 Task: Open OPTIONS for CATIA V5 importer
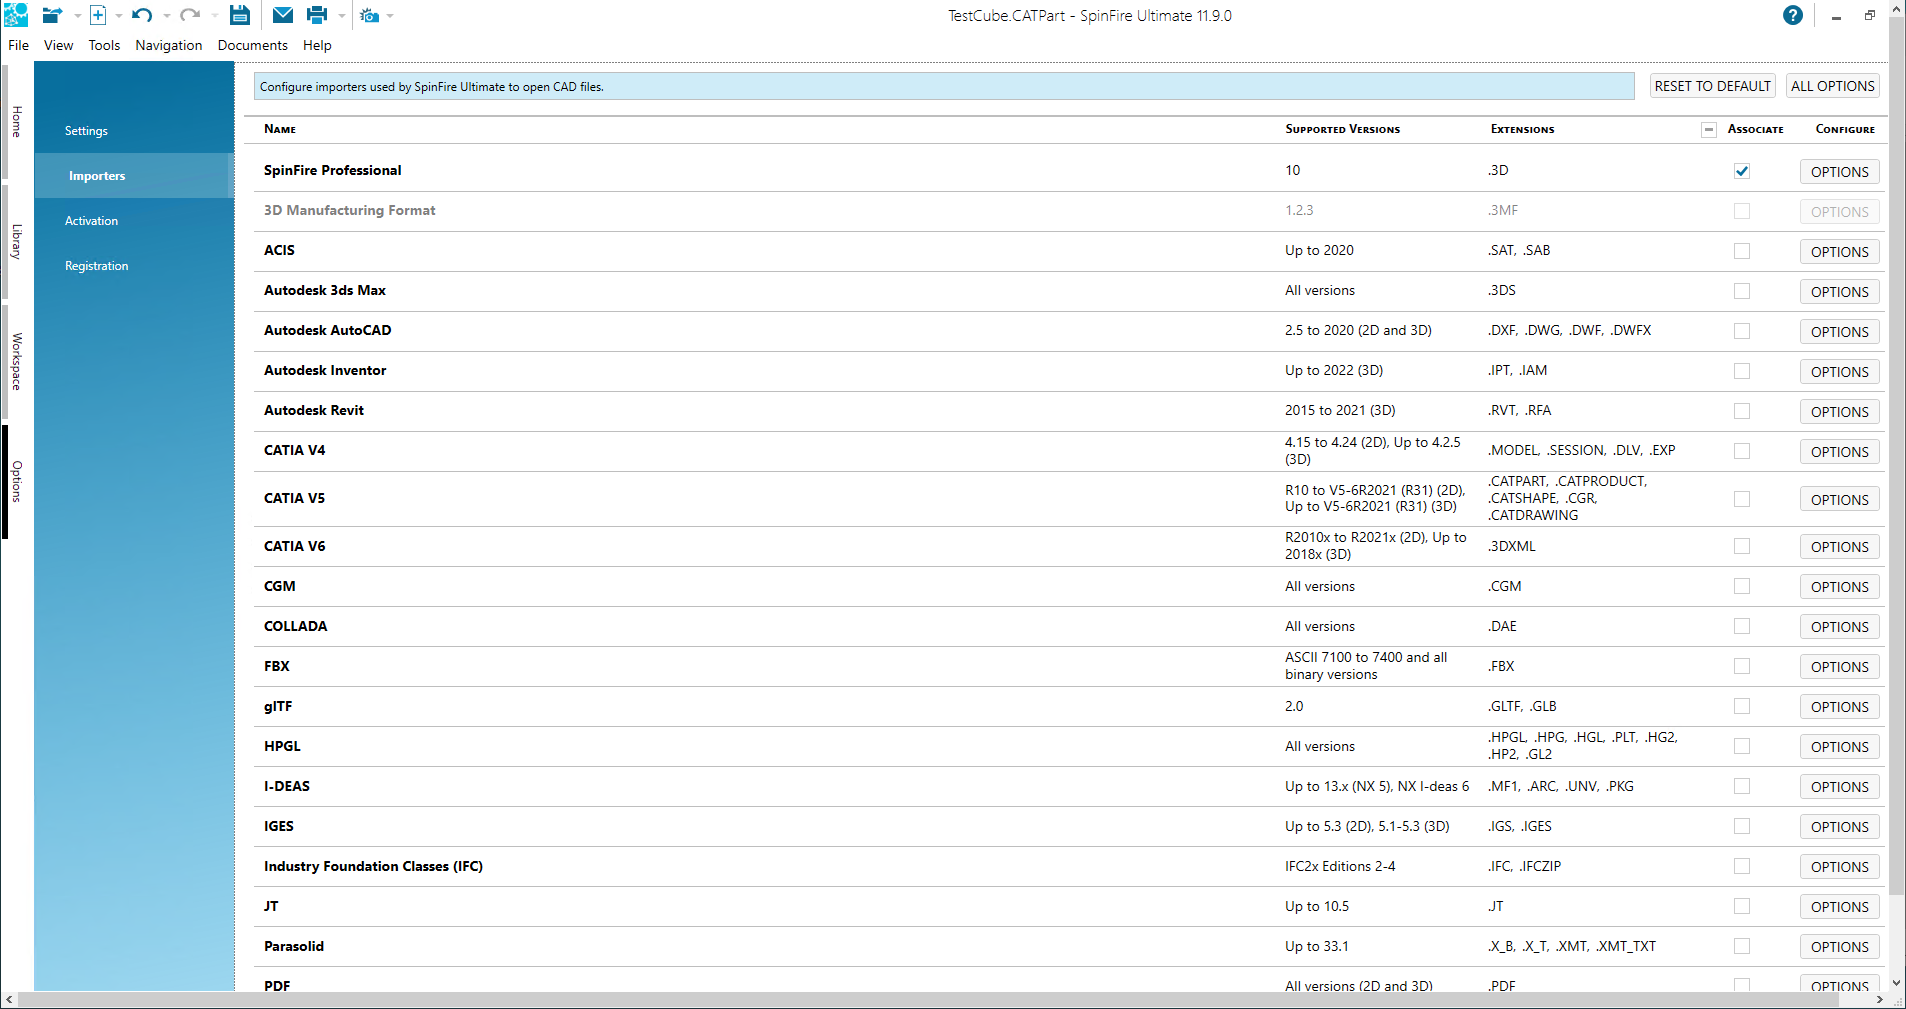(1839, 500)
